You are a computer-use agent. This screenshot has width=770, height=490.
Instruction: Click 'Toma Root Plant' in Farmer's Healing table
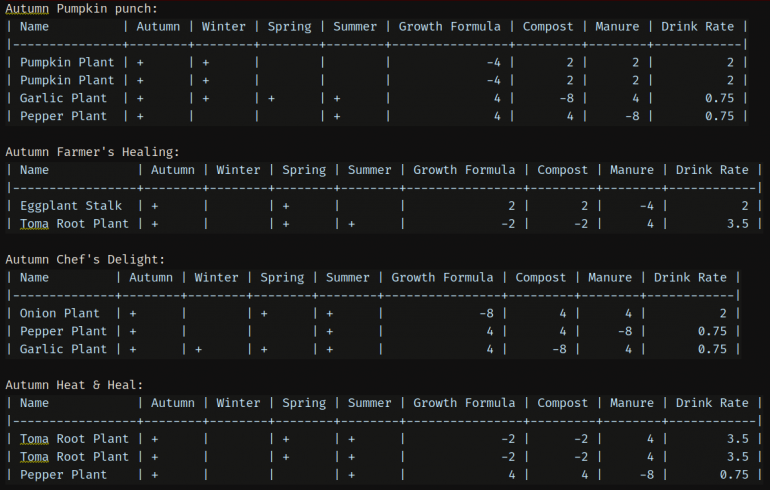coord(74,224)
